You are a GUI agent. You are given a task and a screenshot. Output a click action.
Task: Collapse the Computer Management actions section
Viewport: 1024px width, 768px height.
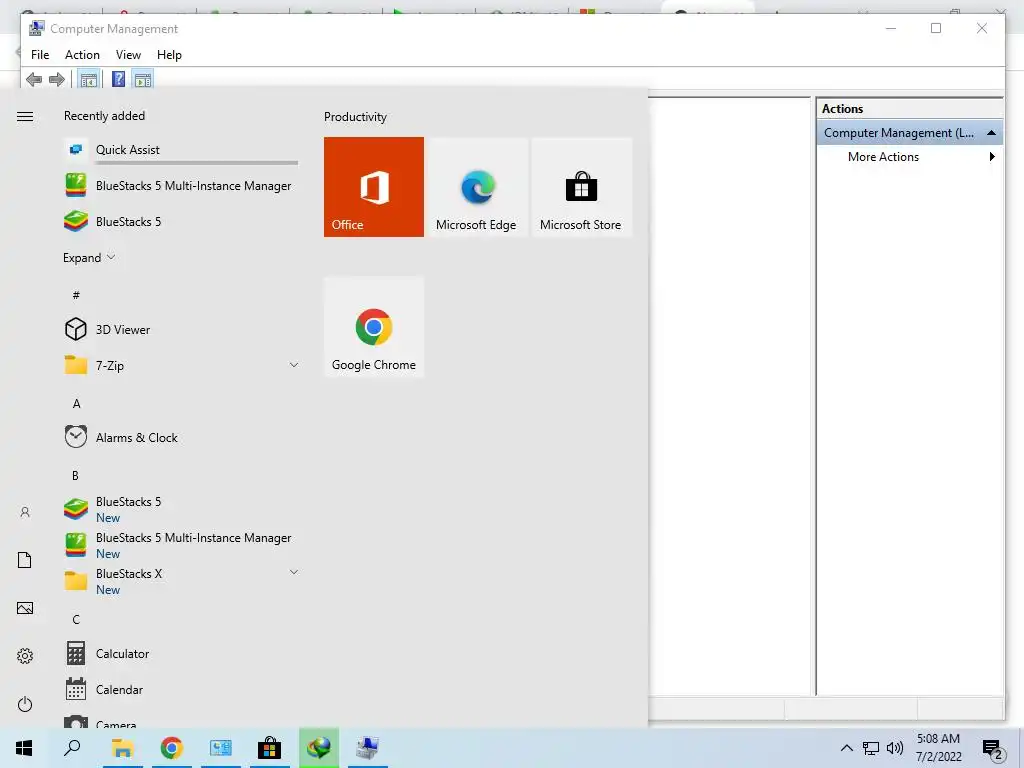pos(991,133)
